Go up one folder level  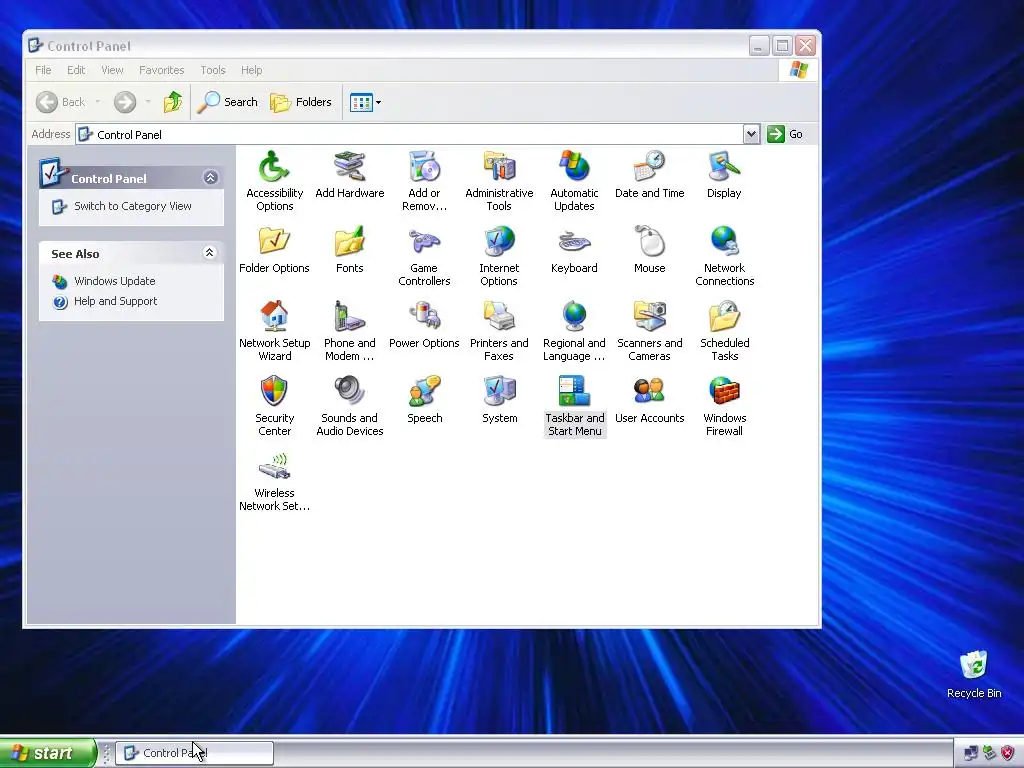pyautogui.click(x=173, y=102)
